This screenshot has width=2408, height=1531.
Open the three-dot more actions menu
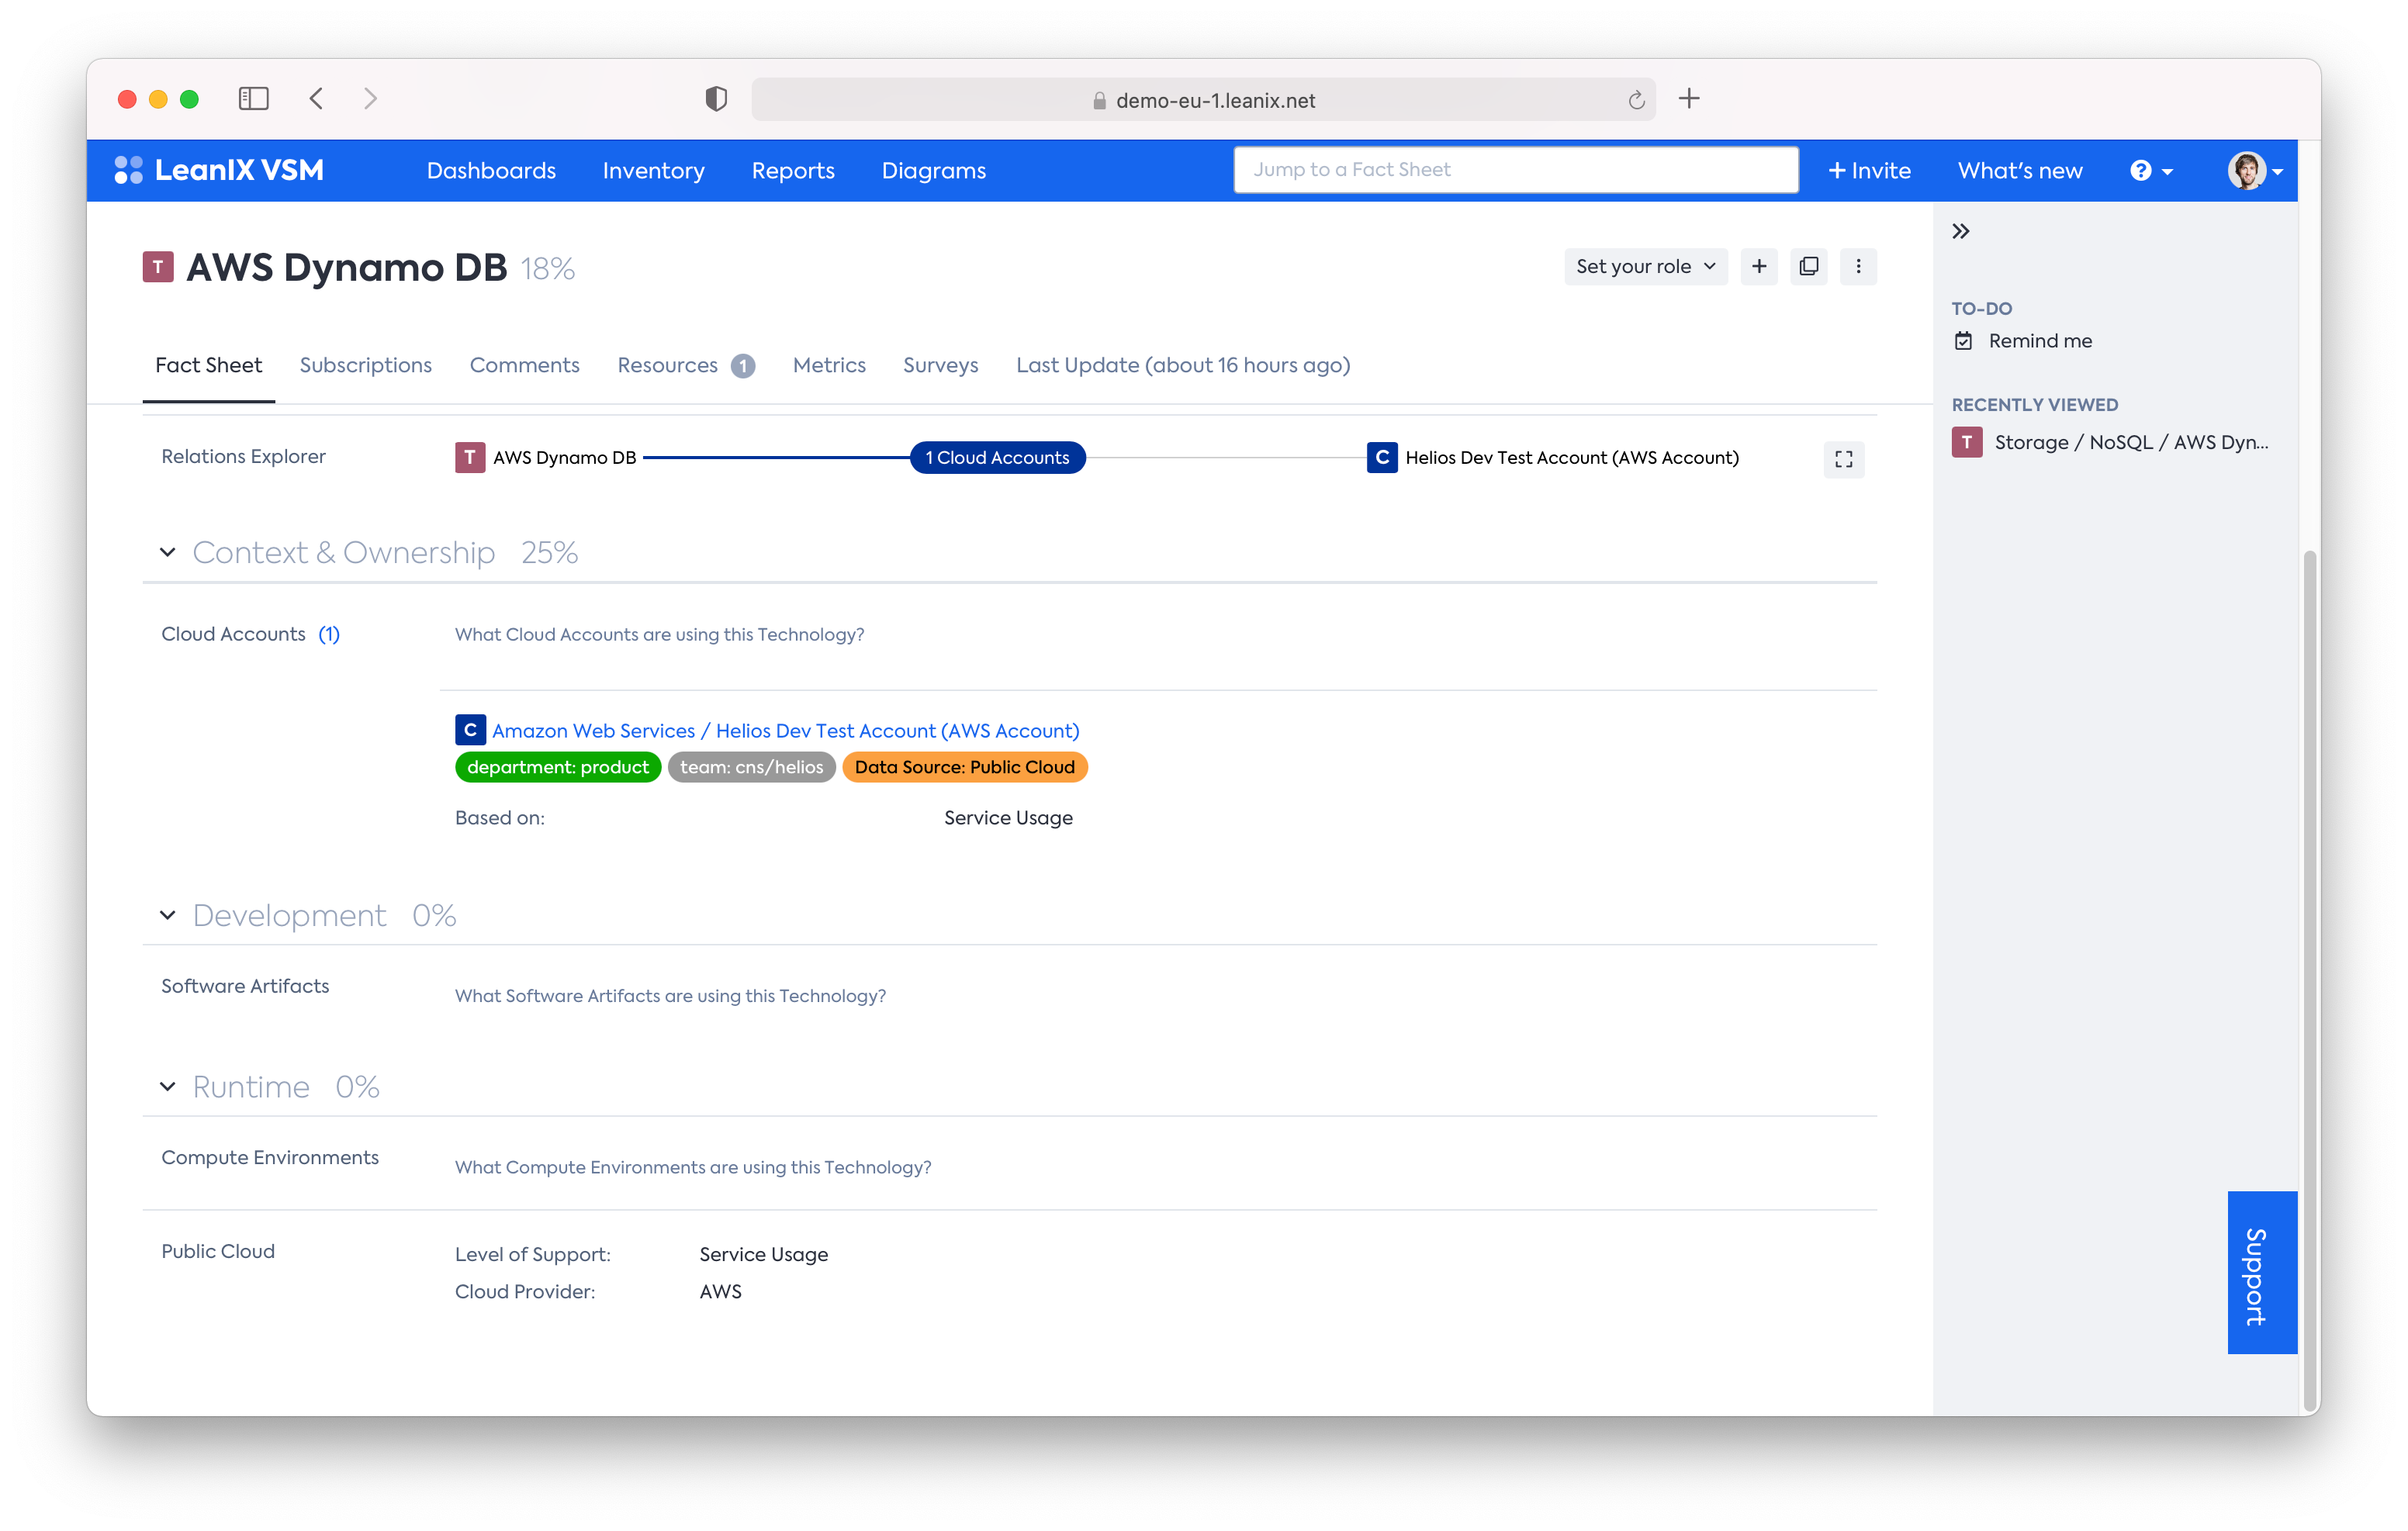tap(1858, 266)
